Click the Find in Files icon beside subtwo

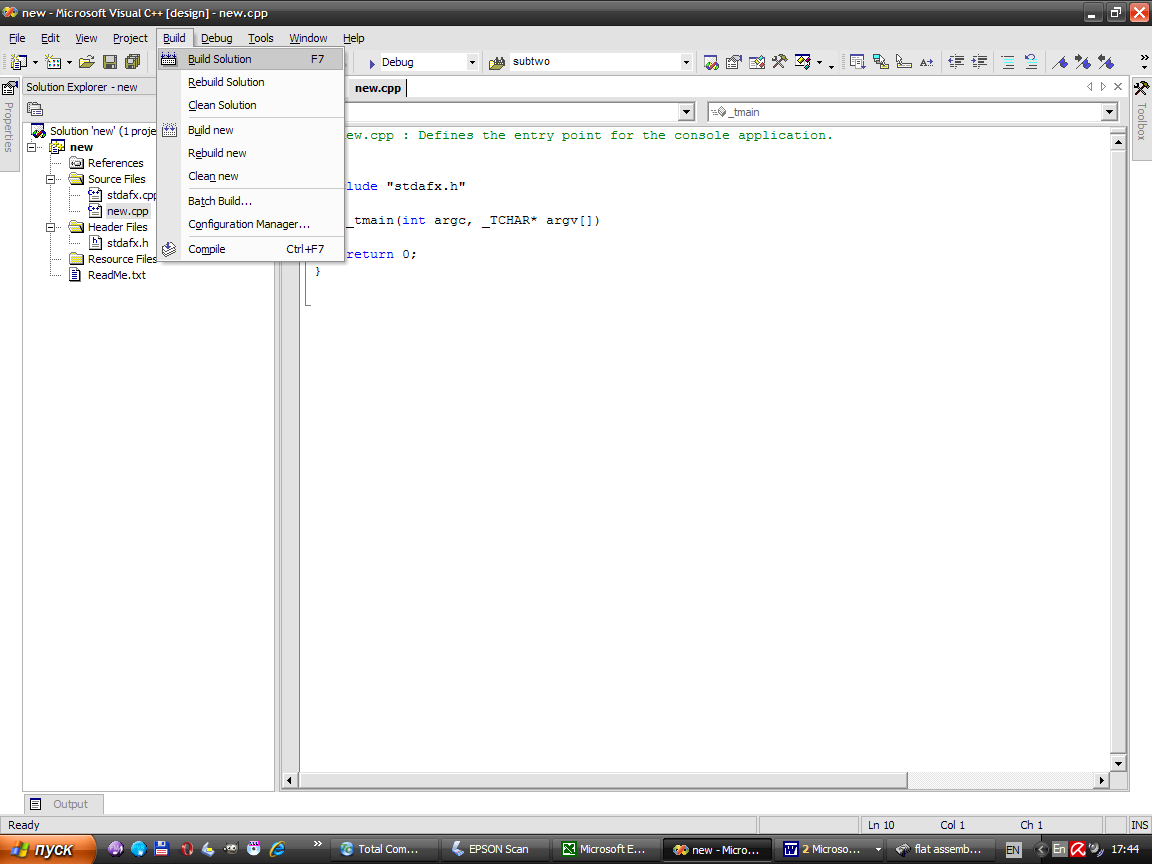click(497, 62)
